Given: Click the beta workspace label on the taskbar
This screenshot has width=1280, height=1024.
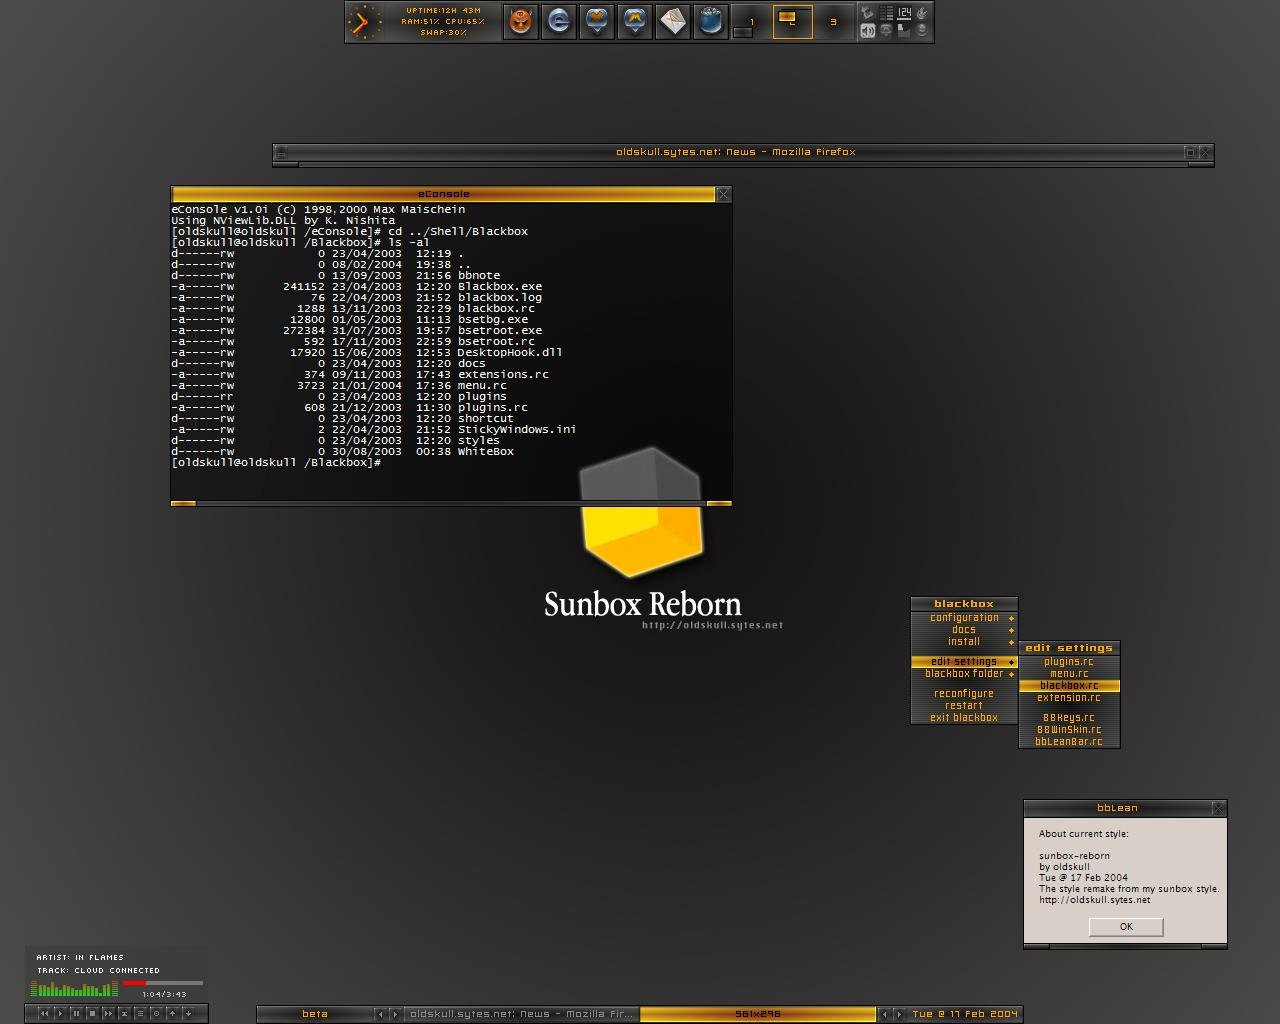Looking at the screenshot, I should pos(315,1014).
